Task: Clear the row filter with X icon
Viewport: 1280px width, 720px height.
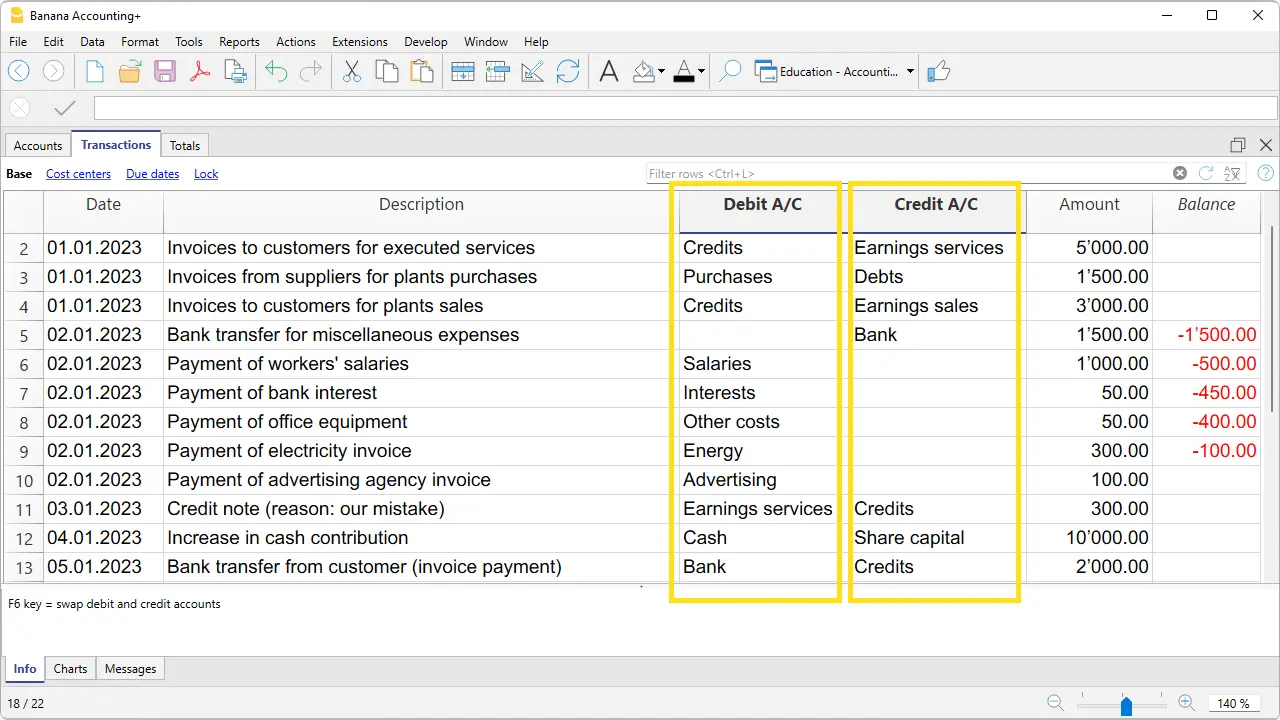Action: pos(1180,173)
